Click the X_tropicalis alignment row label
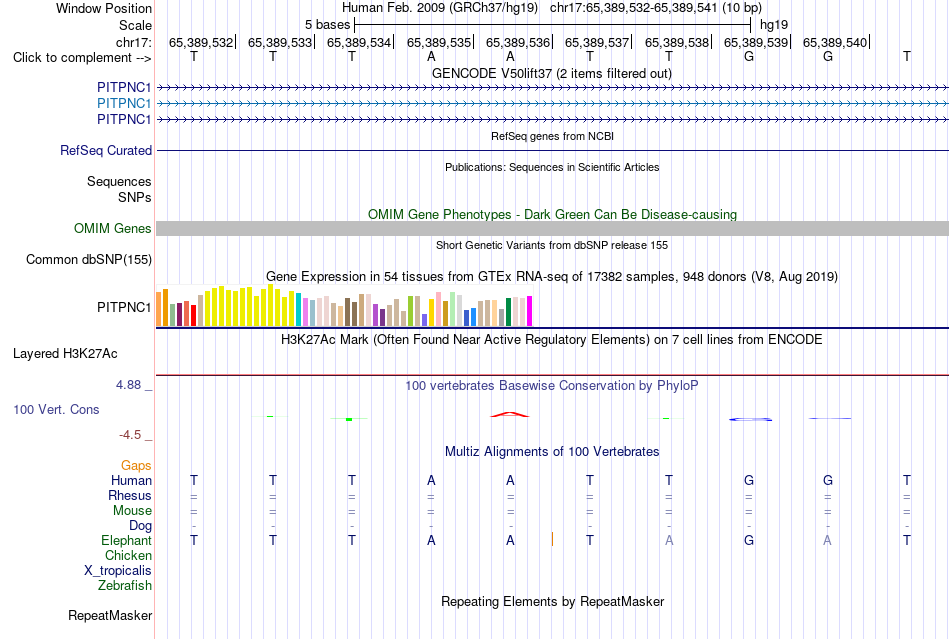 click(118, 571)
